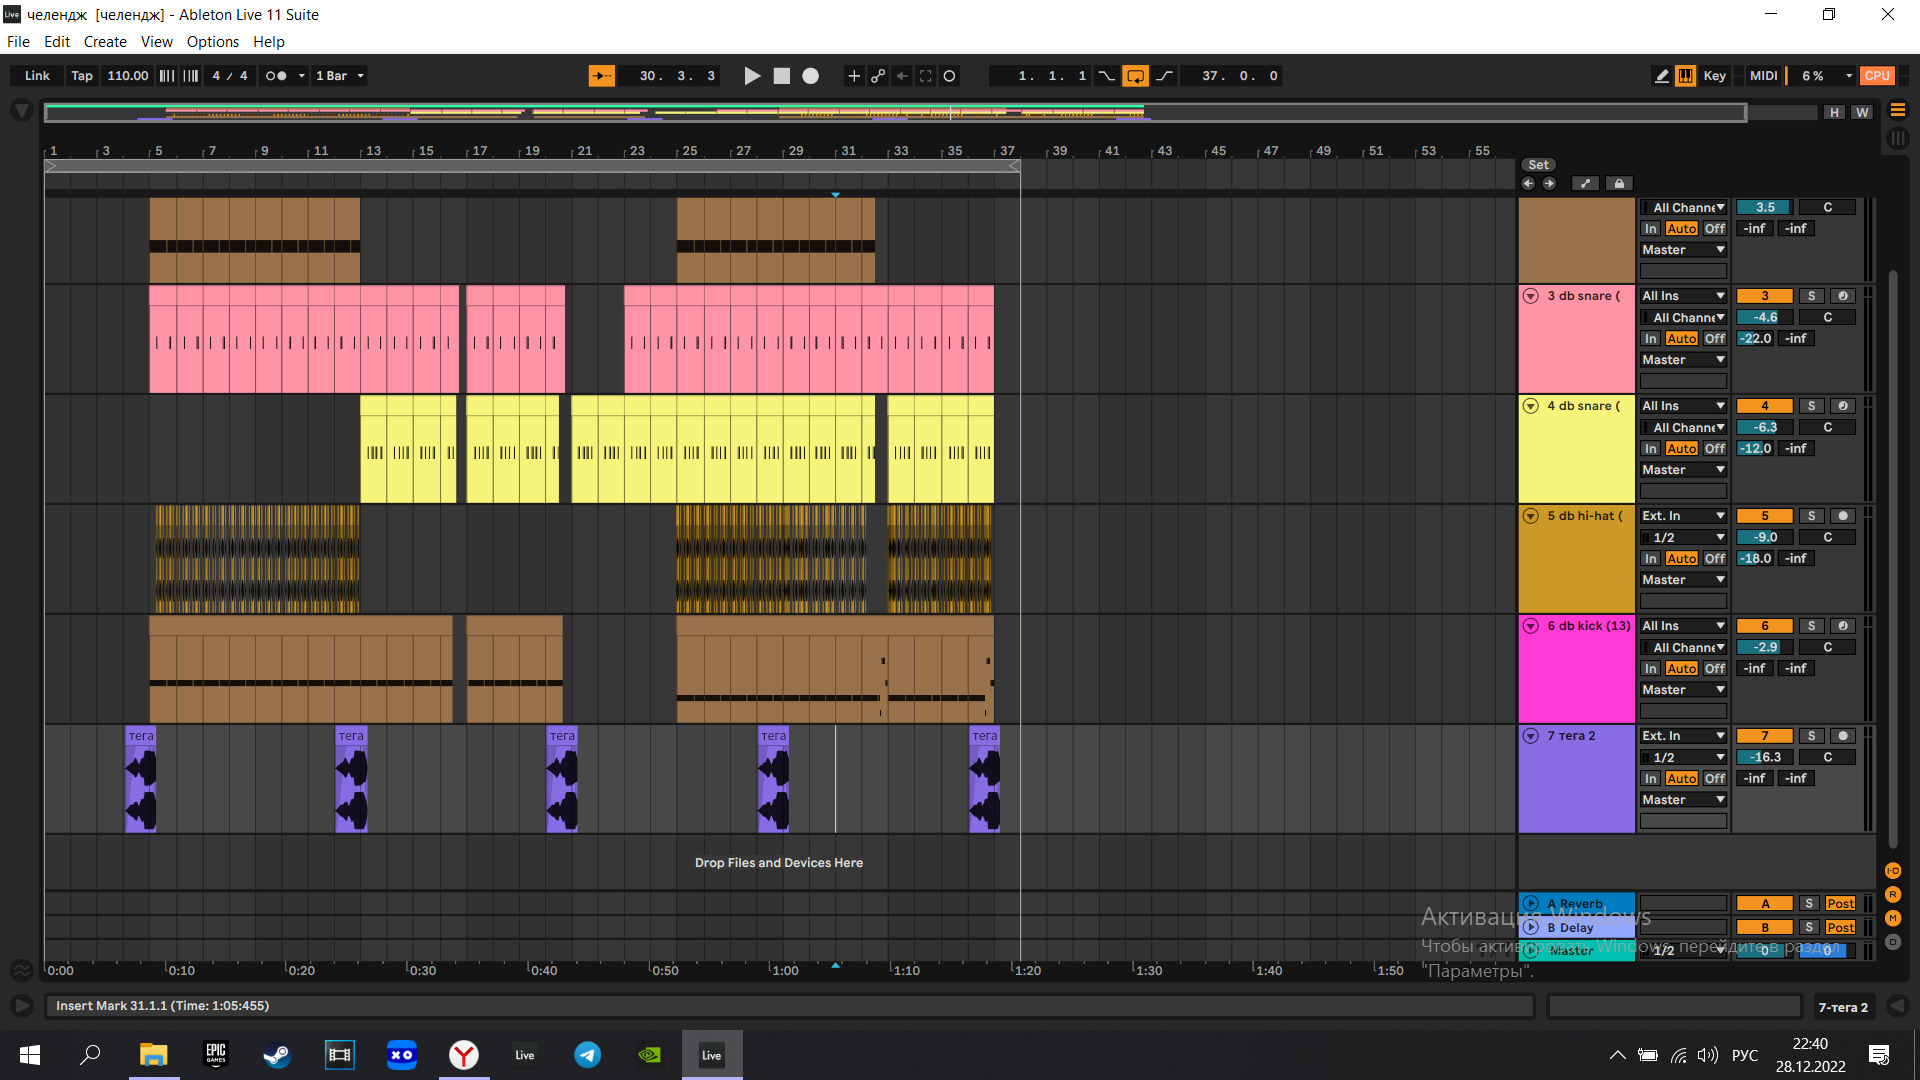Click the MIDI Arrangement Overdub plus icon
Viewport: 1920px width, 1080px height.
point(854,76)
